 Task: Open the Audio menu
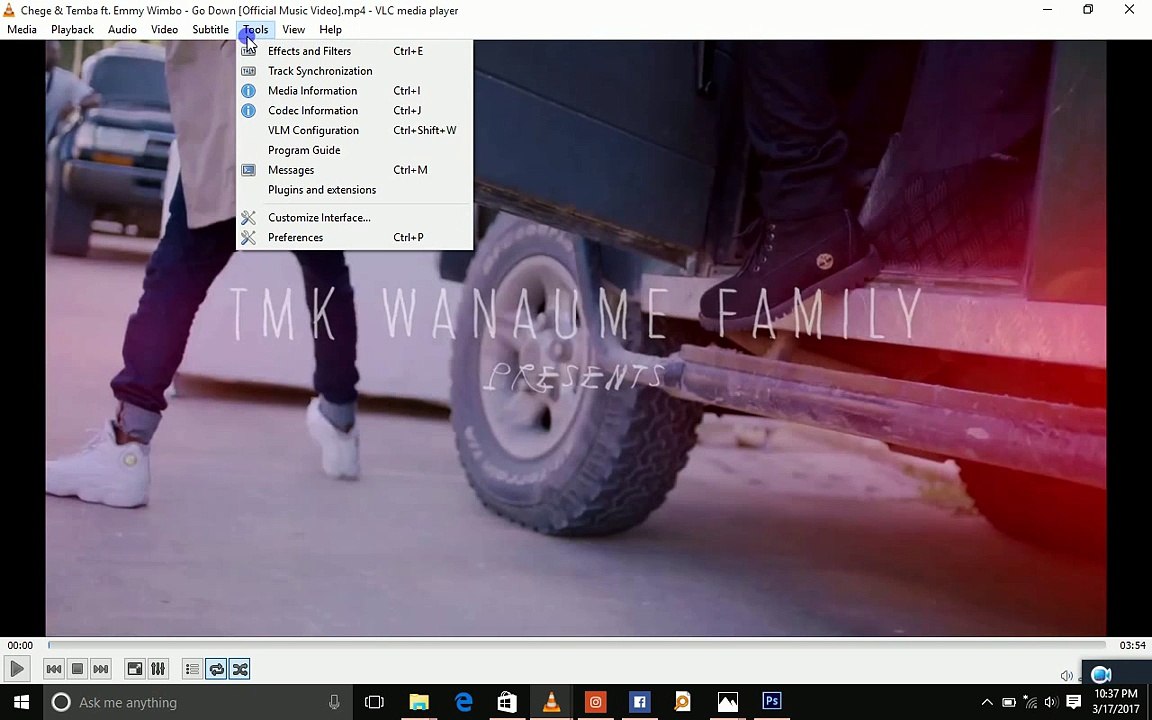(x=122, y=29)
